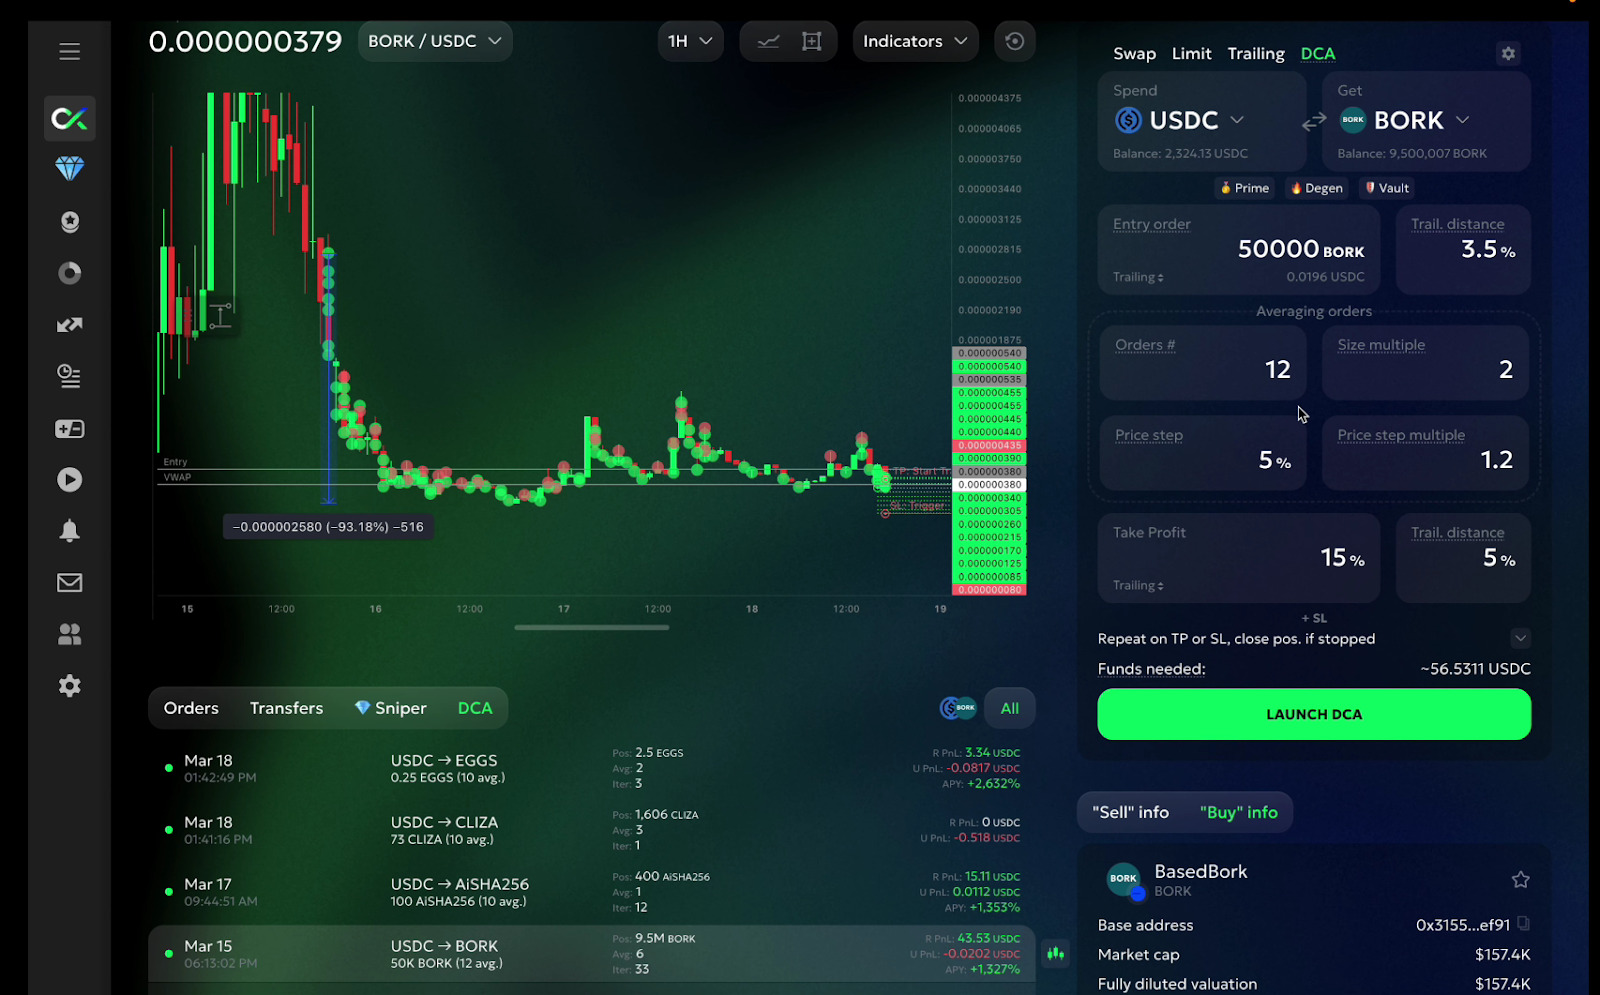Star BasedBork as a favorite
This screenshot has width=1600, height=995.
click(x=1520, y=880)
